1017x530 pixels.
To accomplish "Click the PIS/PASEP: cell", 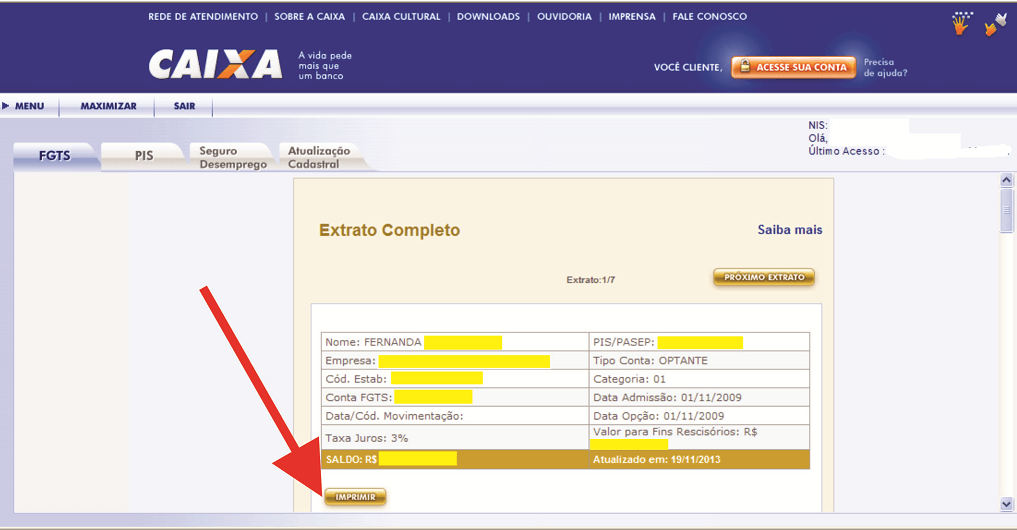I will coord(699,342).
